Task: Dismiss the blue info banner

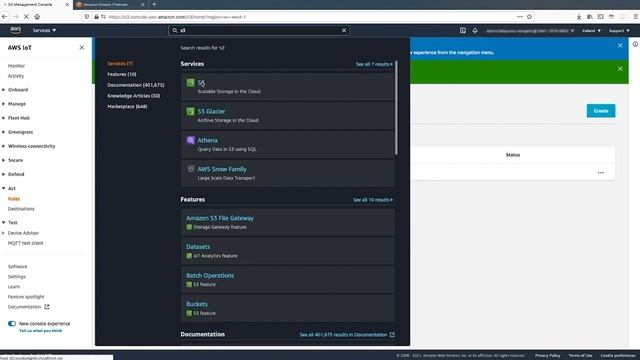Action: pos(620,46)
